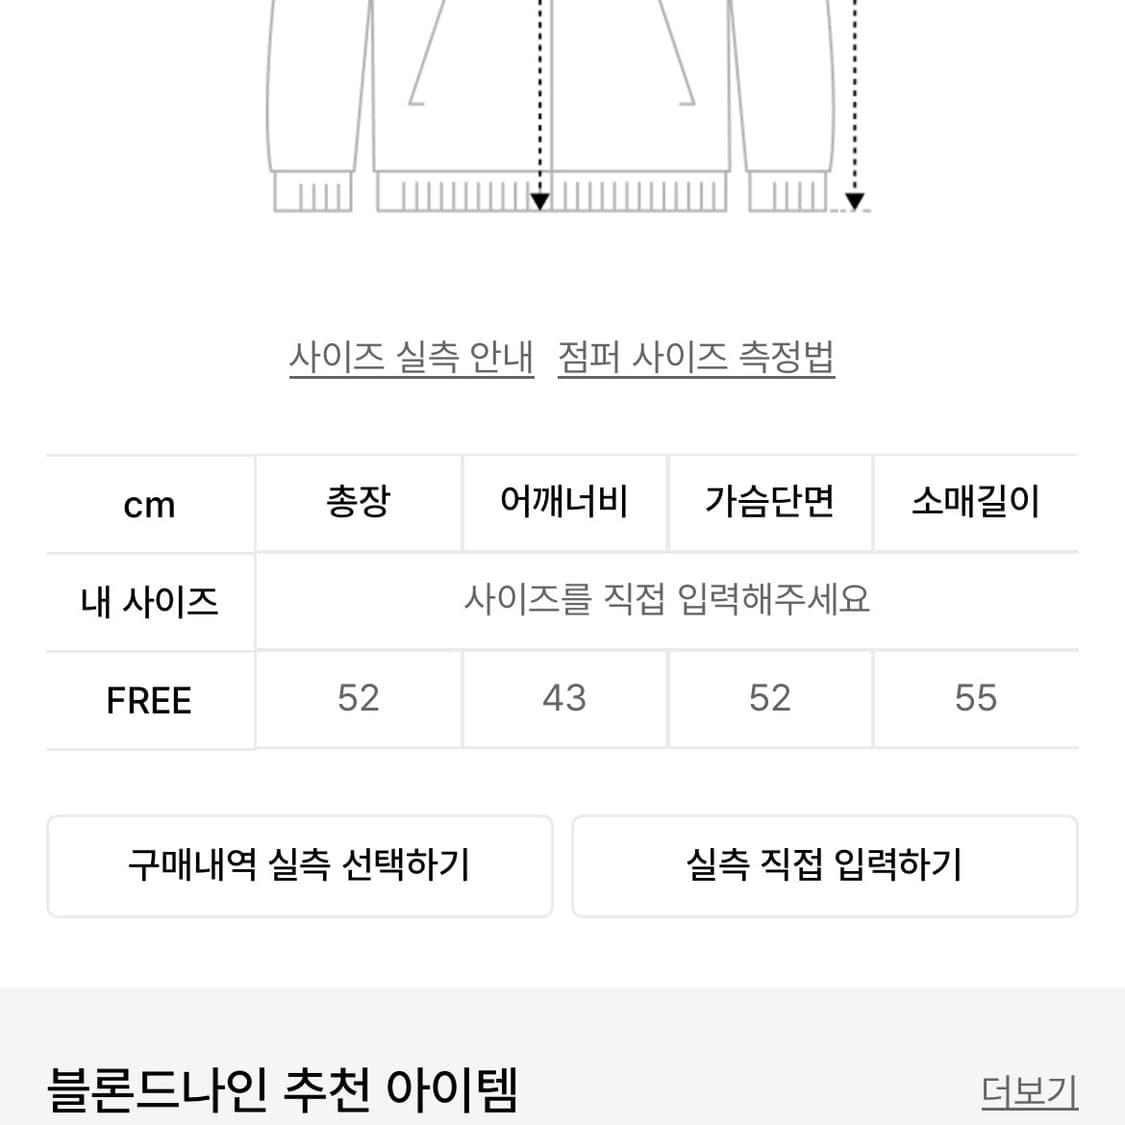Select the cm unit cell

(149, 503)
